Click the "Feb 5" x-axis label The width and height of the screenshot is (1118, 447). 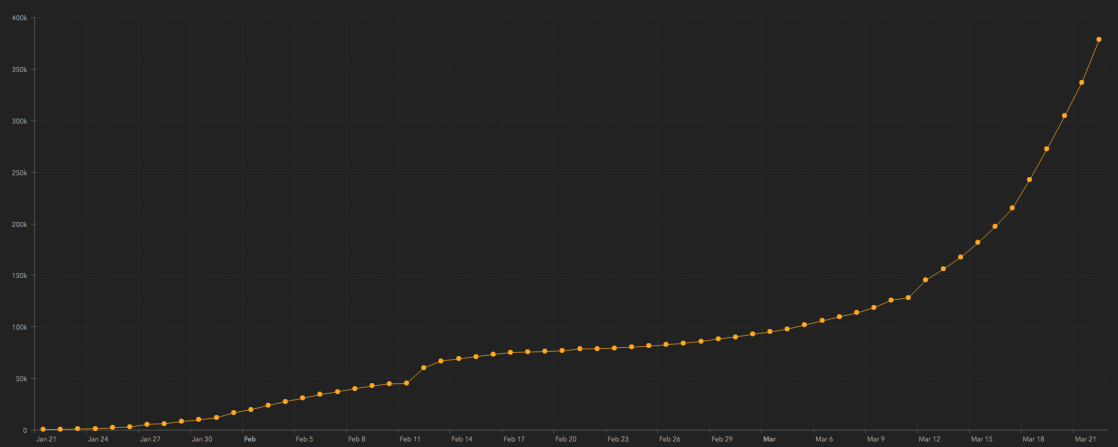pyautogui.click(x=304, y=439)
